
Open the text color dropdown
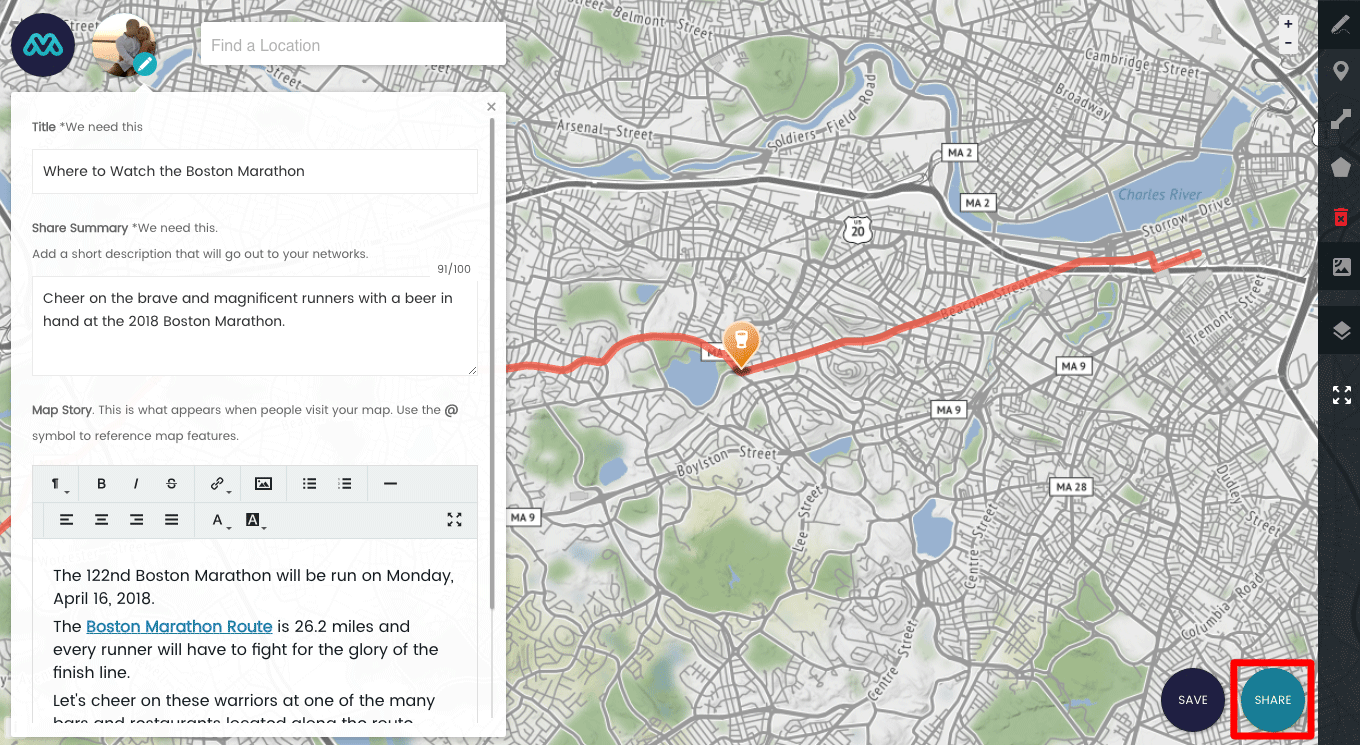pyautogui.click(x=219, y=520)
